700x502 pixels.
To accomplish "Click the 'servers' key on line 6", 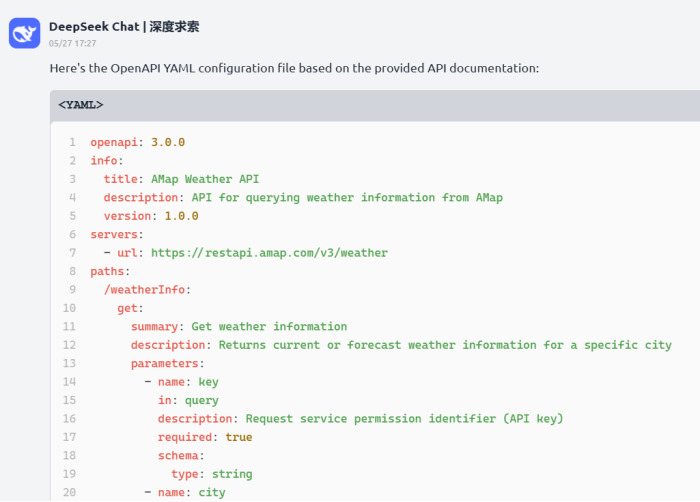I will [x=114, y=234].
